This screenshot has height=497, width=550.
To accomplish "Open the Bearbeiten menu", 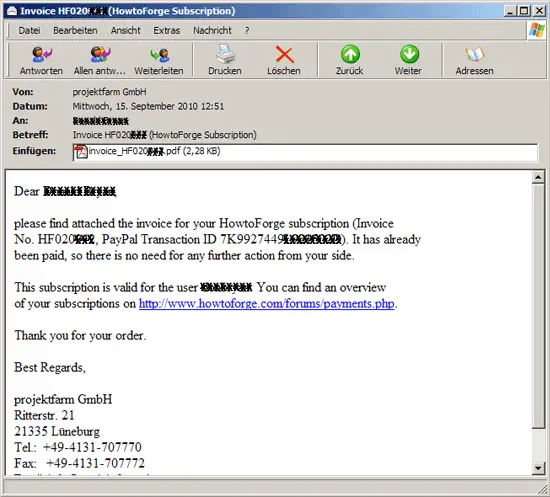I will coord(75,31).
